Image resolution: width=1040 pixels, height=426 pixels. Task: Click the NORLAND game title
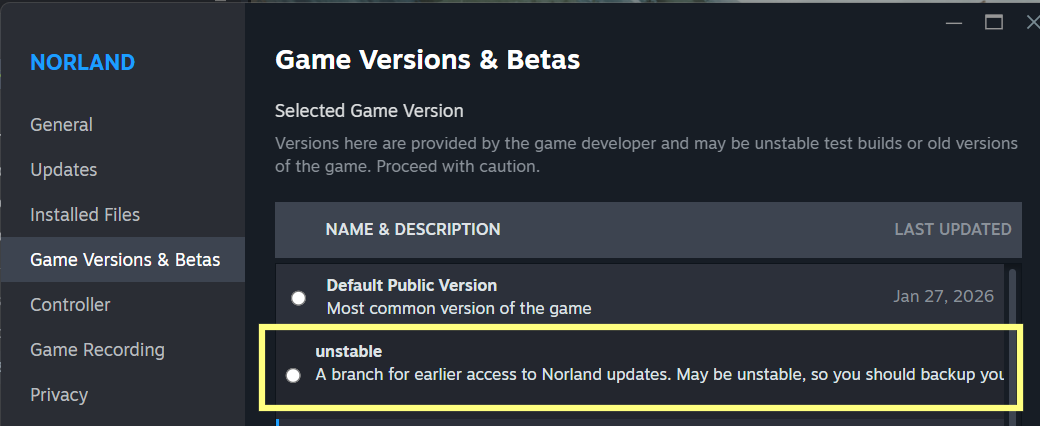point(82,63)
